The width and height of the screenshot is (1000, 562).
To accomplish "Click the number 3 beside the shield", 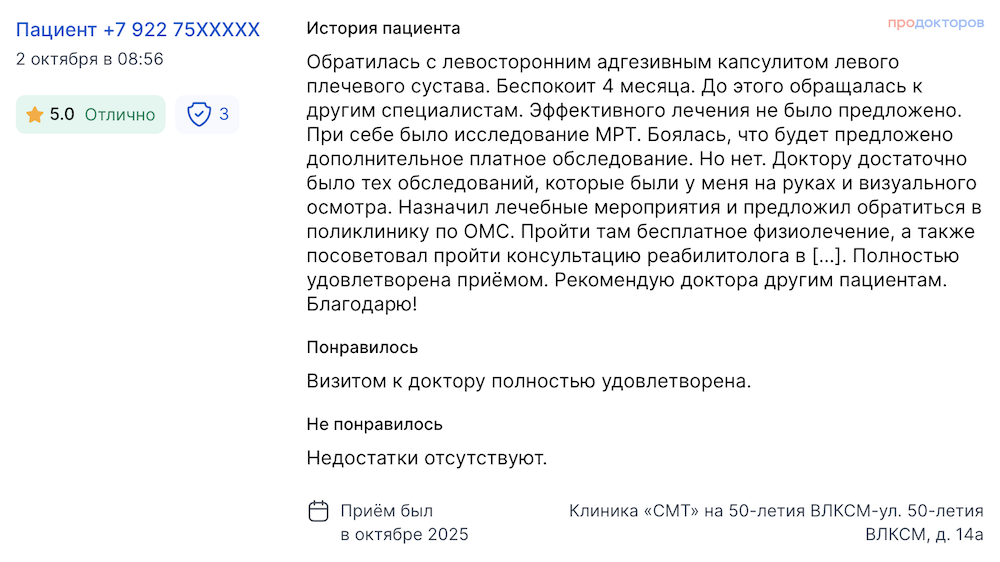I will click(224, 115).
